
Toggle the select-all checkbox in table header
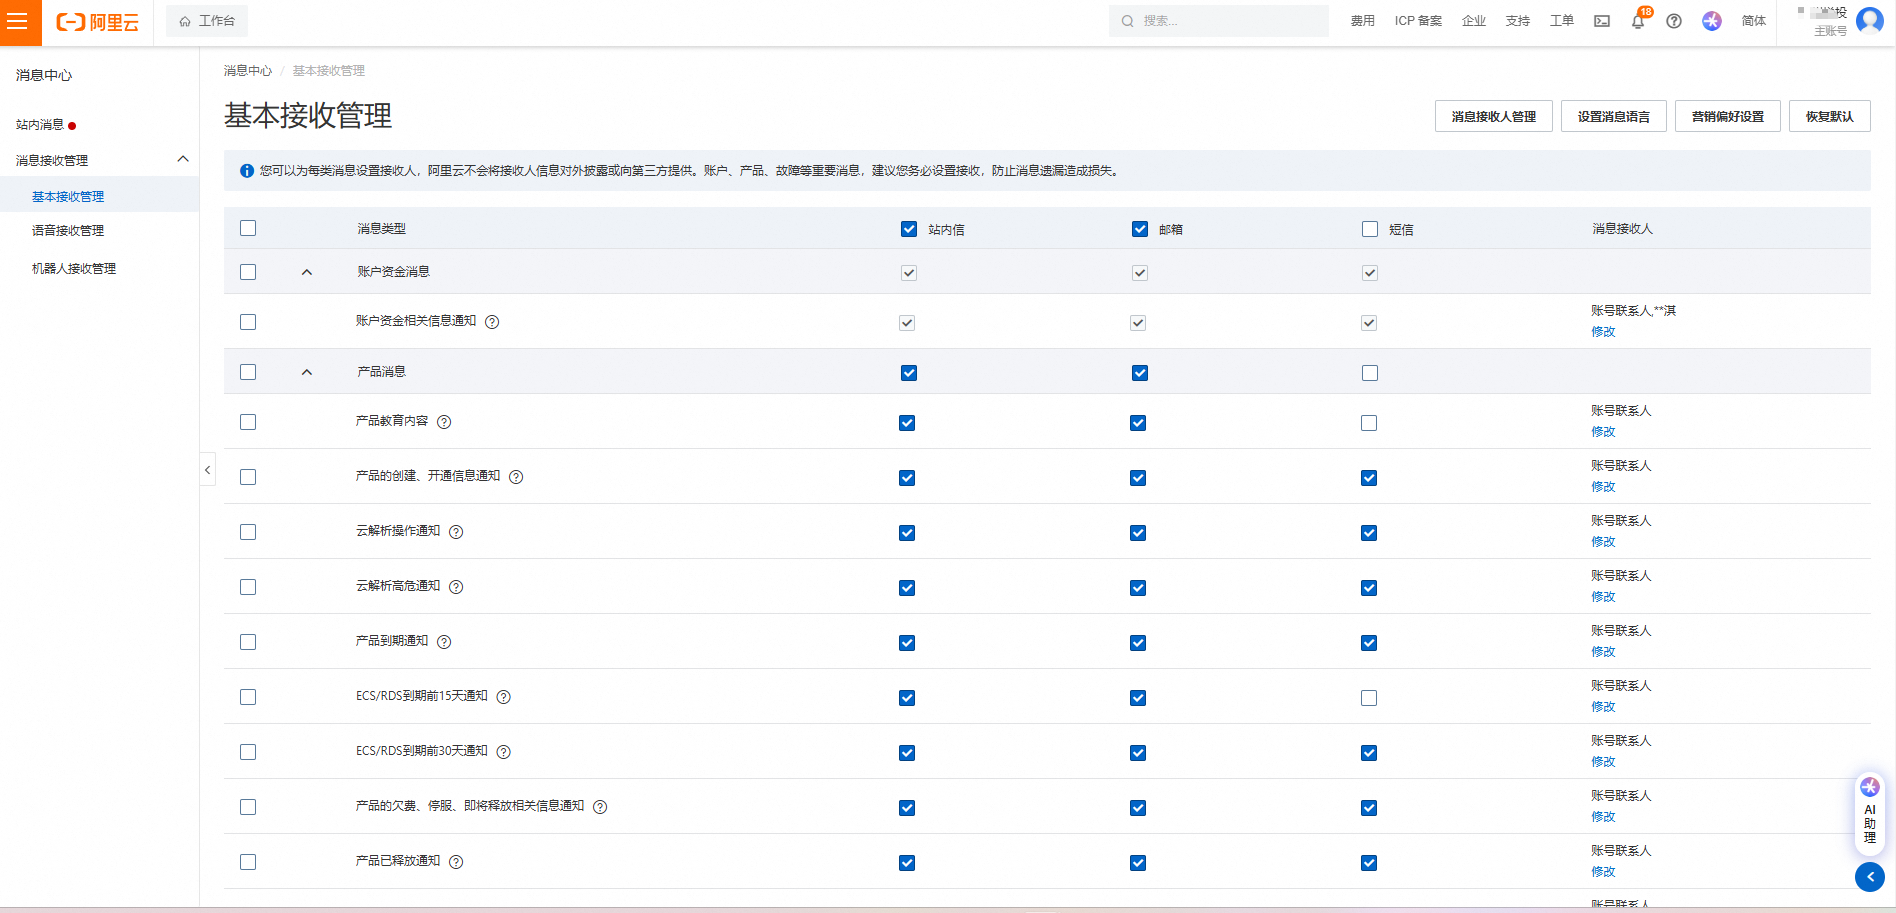pyautogui.click(x=248, y=228)
